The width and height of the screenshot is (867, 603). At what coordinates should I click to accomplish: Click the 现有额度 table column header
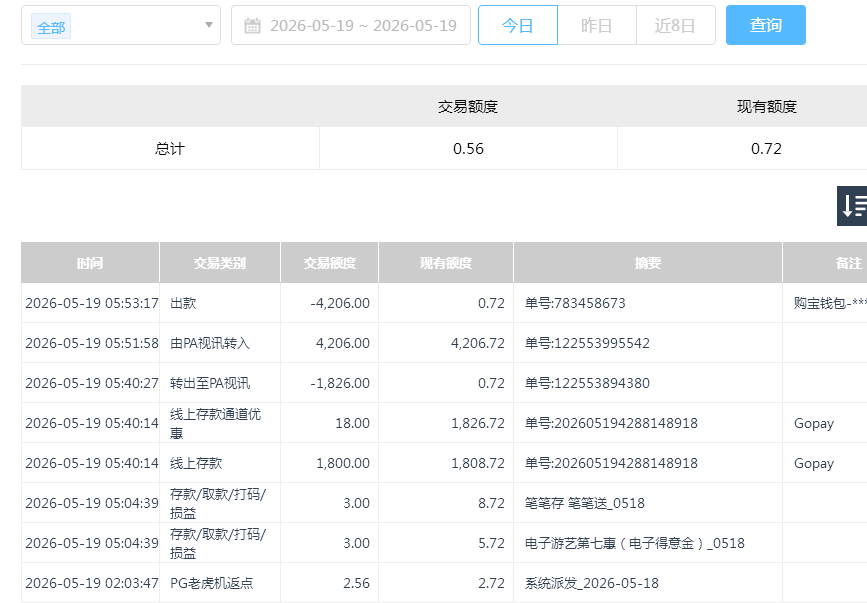[x=446, y=263]
